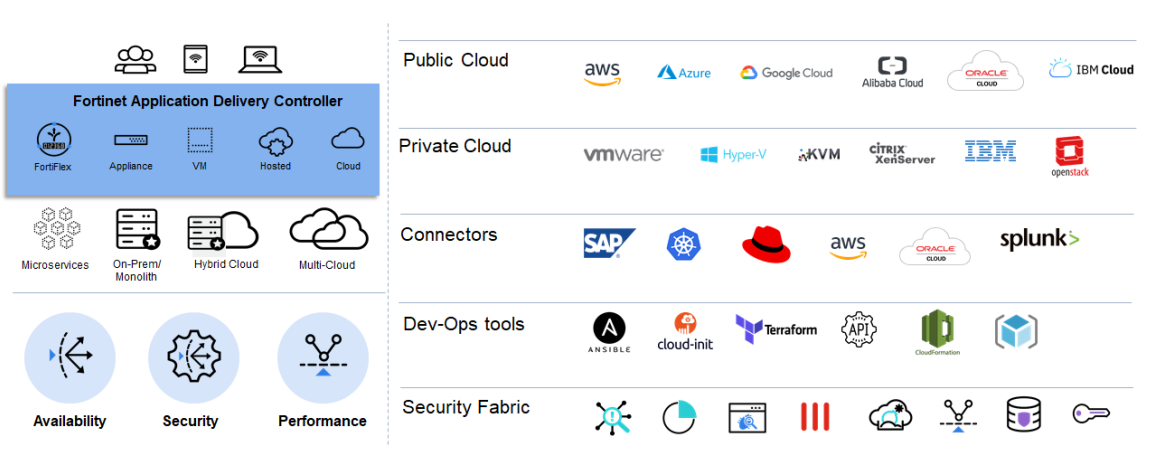Select the purple key icon
This screenshot has width=1155, height=474.
1091,414
